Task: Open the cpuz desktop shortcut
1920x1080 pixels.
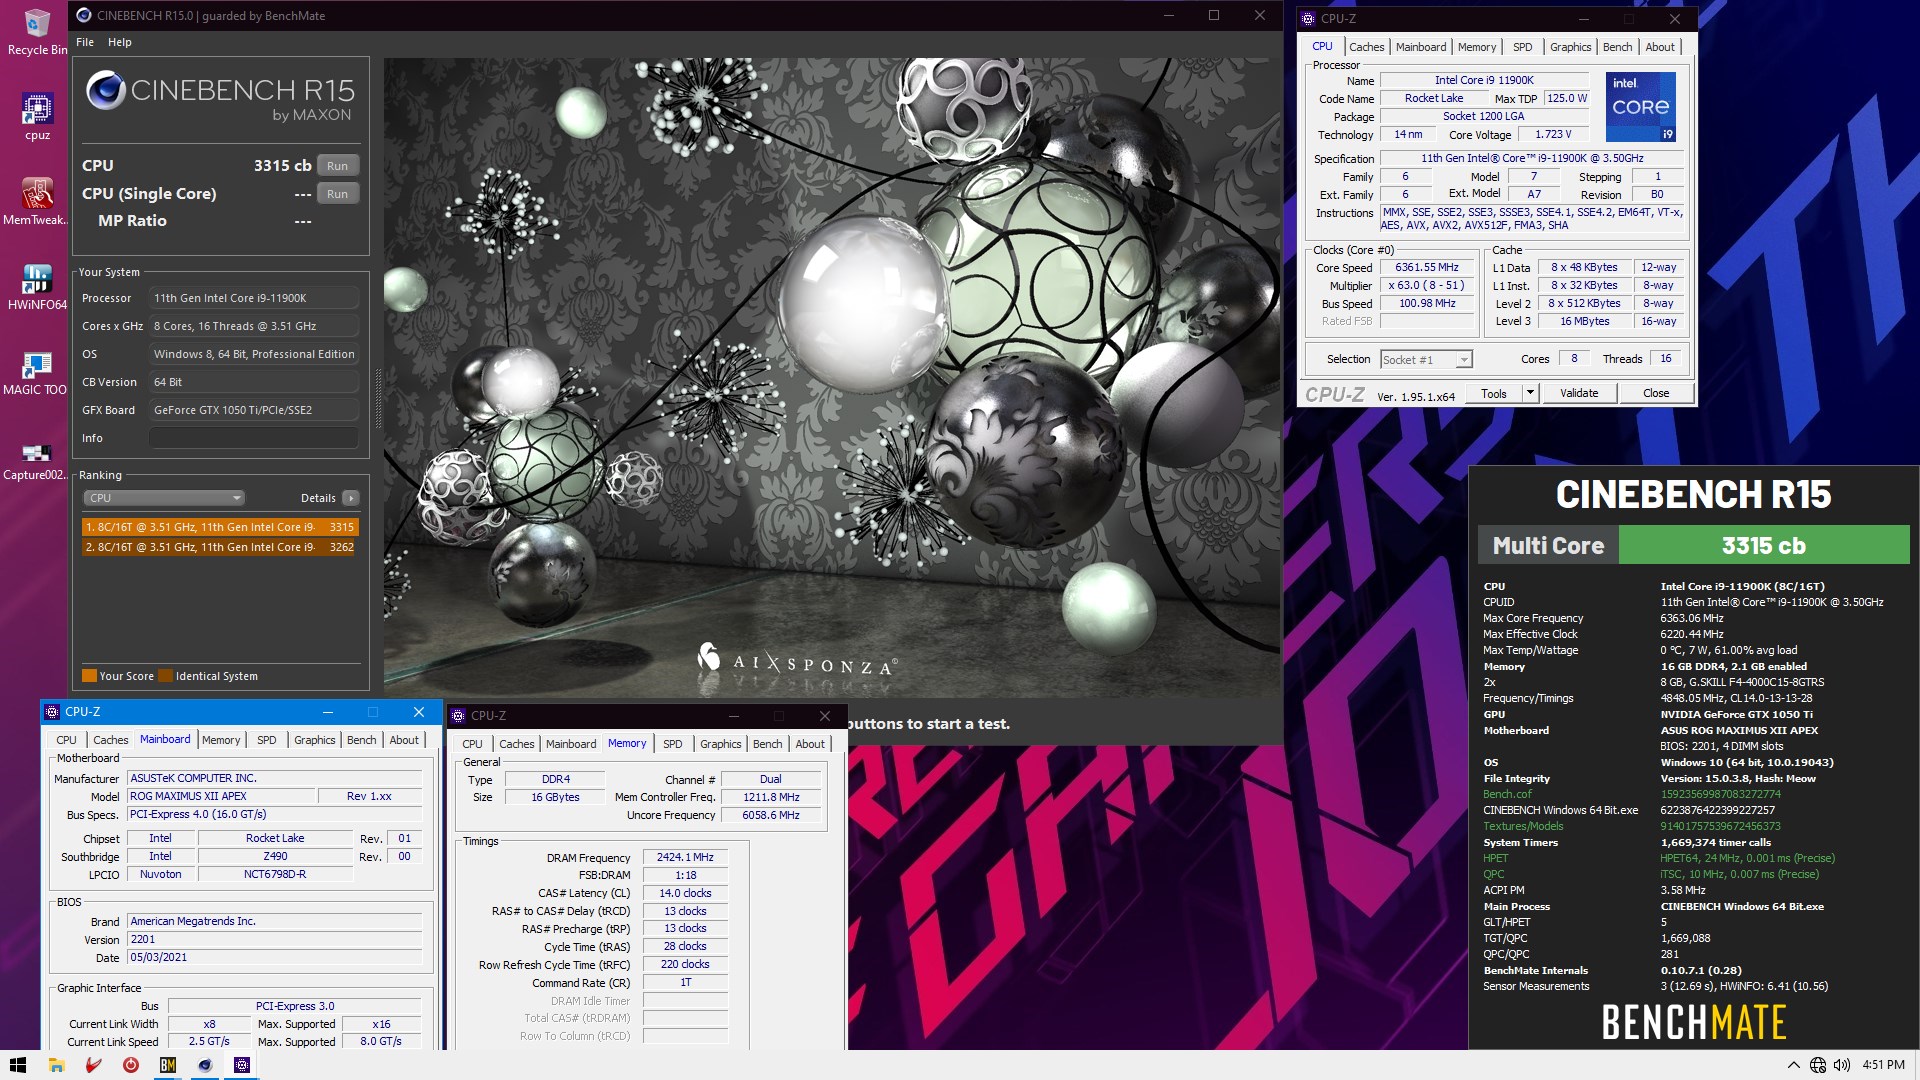Action: pos(37,116)
